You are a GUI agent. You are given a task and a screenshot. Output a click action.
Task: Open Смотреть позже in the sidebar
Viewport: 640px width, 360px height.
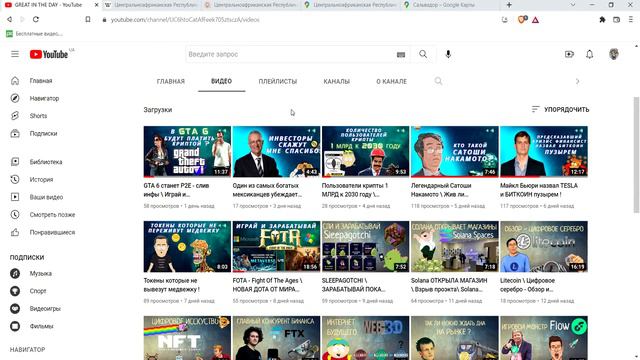[x=52, y=215]
